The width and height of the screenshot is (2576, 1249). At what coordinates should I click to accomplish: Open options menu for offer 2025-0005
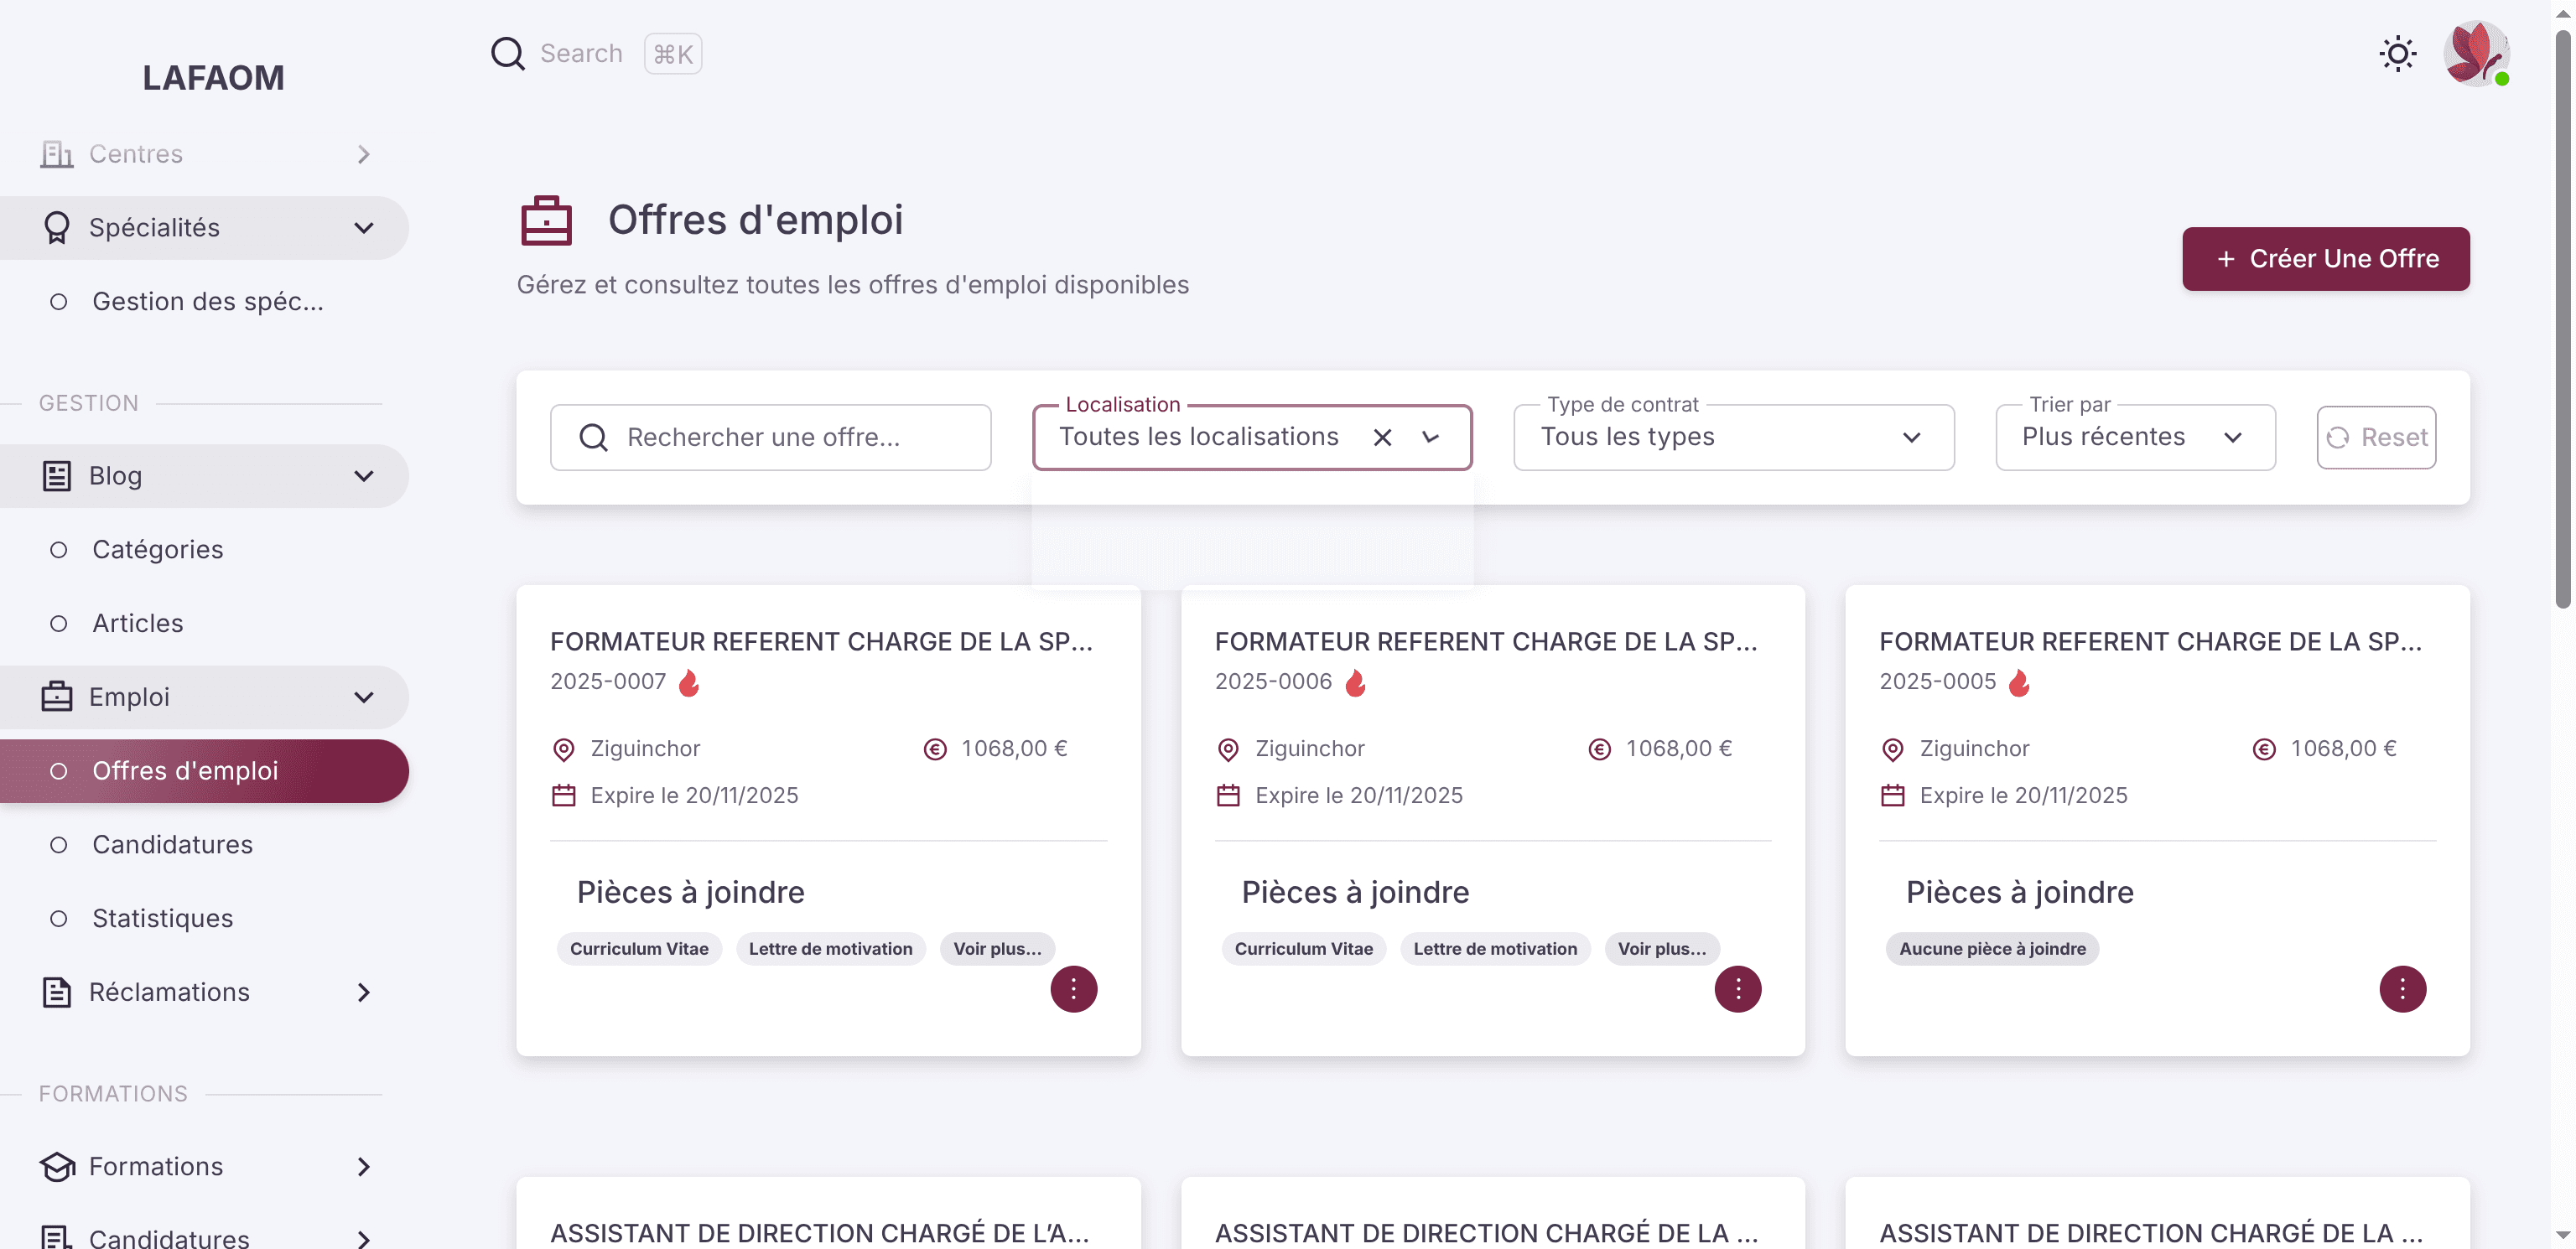click(2402, 989)
